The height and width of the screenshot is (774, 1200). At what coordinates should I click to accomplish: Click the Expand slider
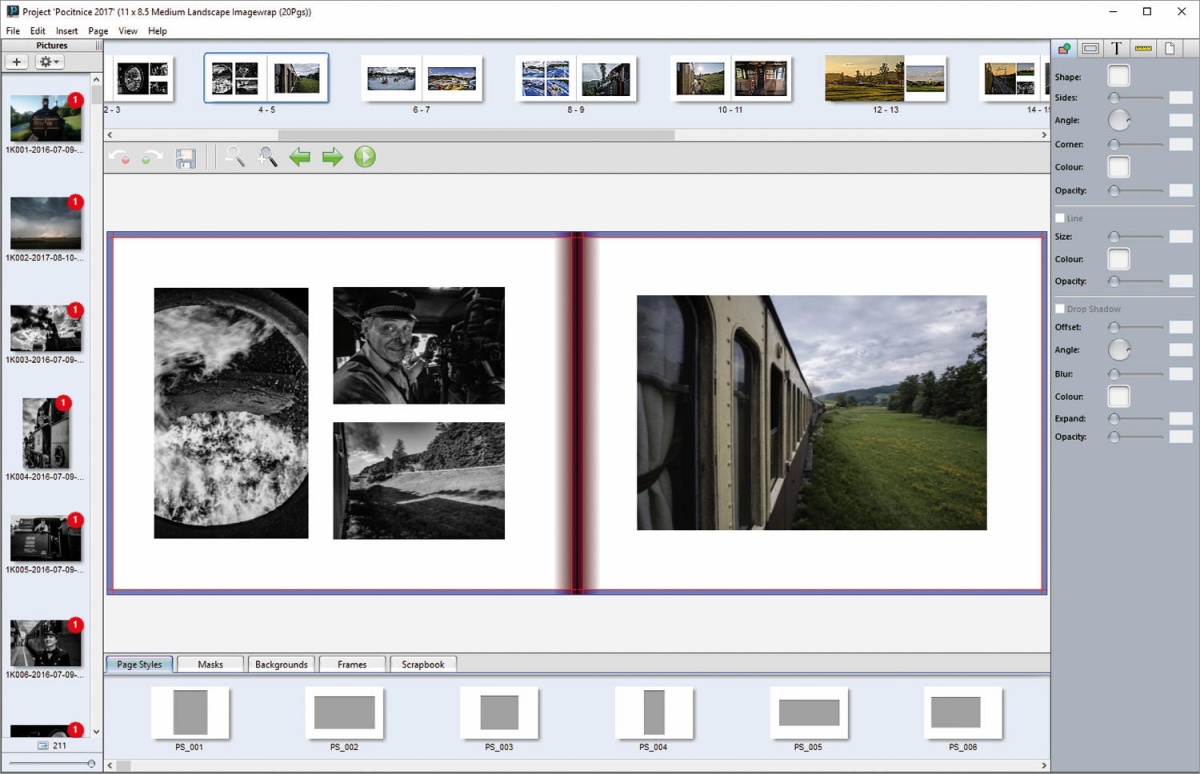tap(1136, 419)
